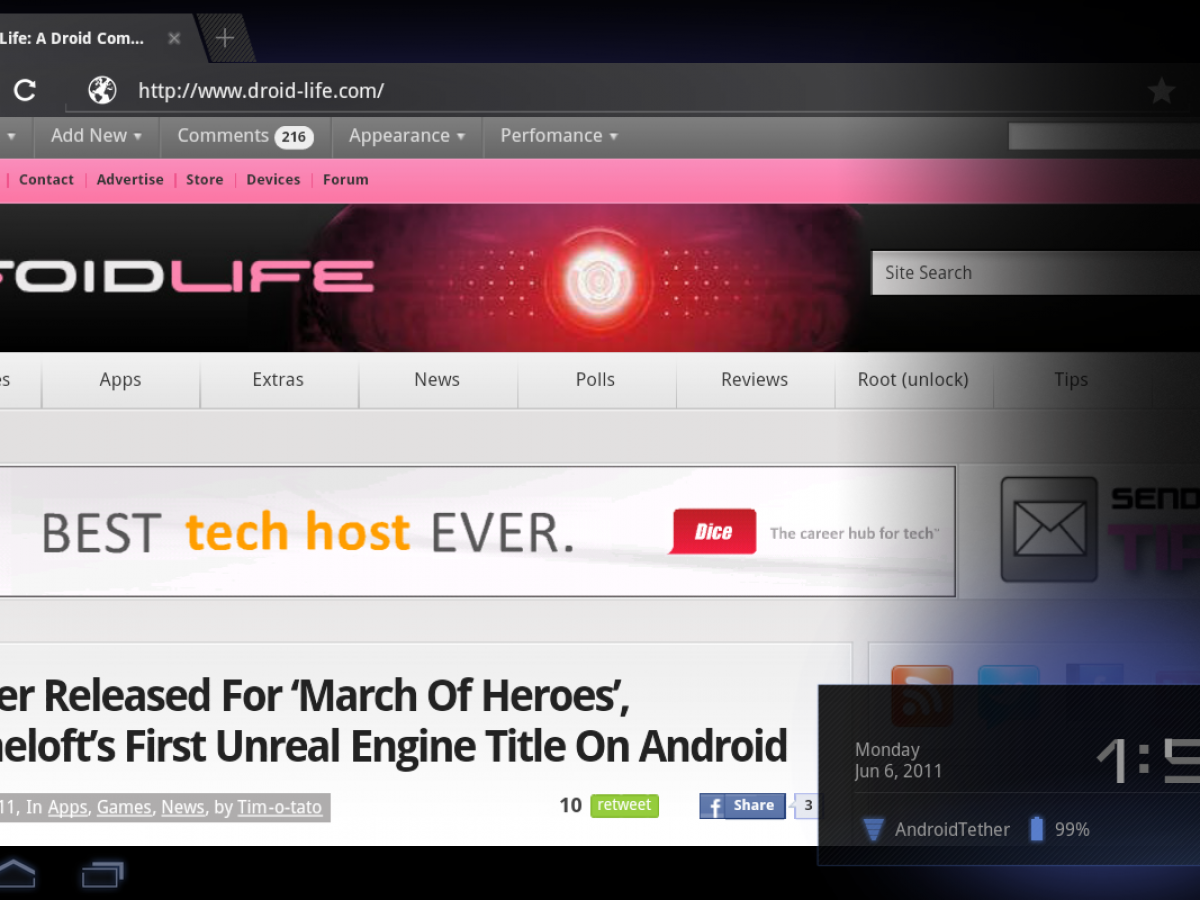
Task: Open the News navigation item
Action: [437, 380]
